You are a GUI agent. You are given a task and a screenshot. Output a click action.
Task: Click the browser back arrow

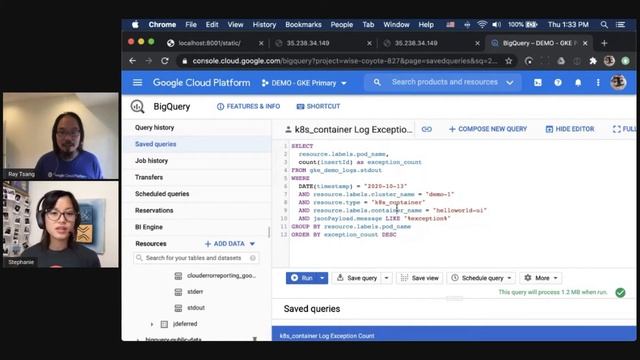[132, 61]
